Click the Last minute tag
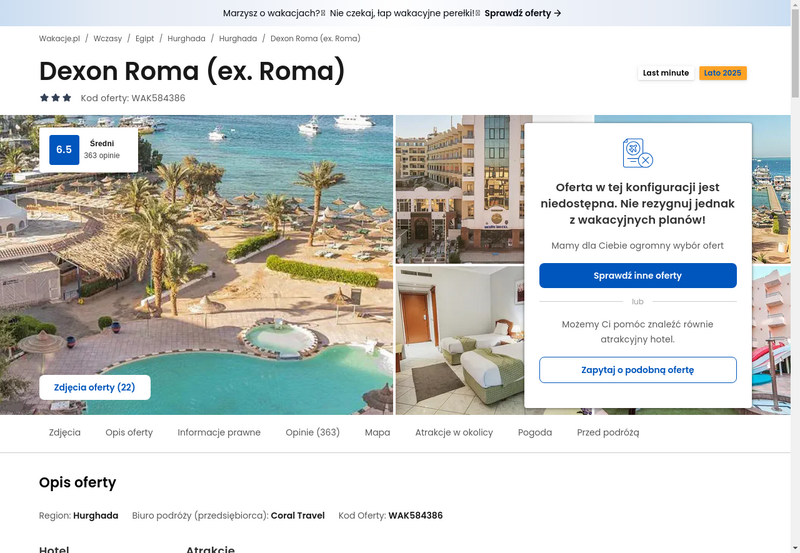The height and width of the screenshot is (553, 800). tap(666, 73)
